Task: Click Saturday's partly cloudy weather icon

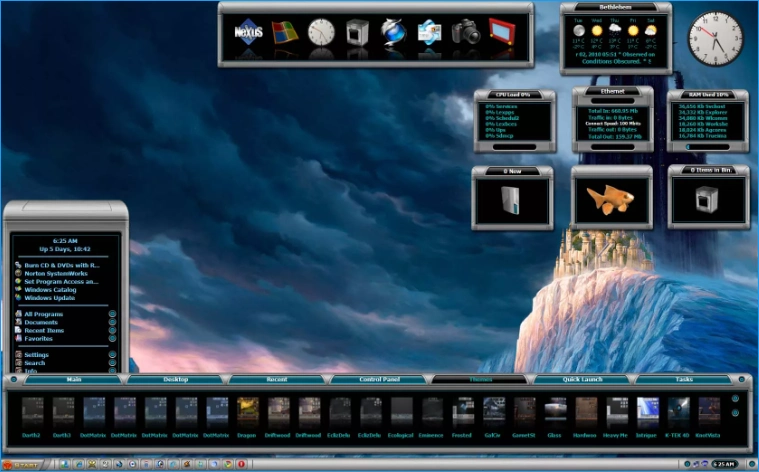Action: coord(651,30)
